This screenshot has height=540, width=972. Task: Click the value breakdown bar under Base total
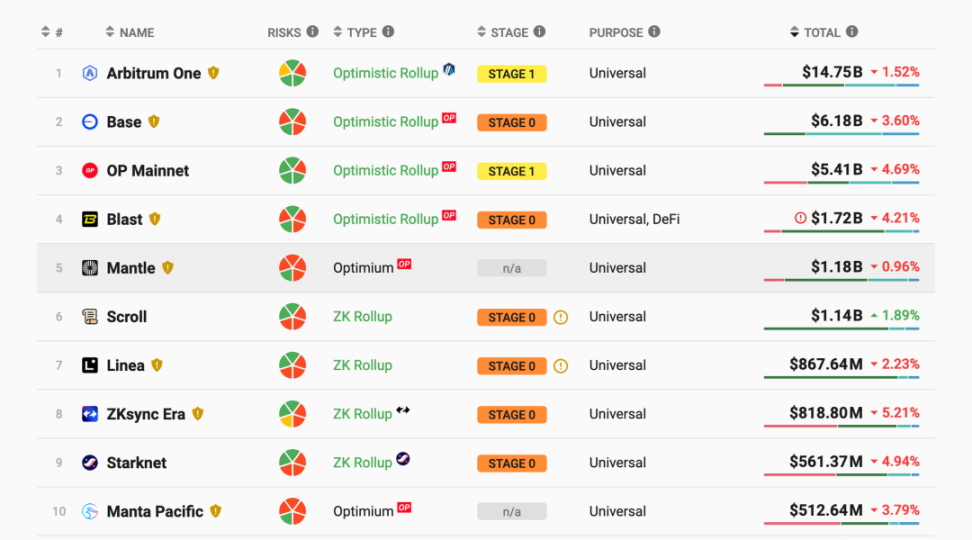coord(841,134)
